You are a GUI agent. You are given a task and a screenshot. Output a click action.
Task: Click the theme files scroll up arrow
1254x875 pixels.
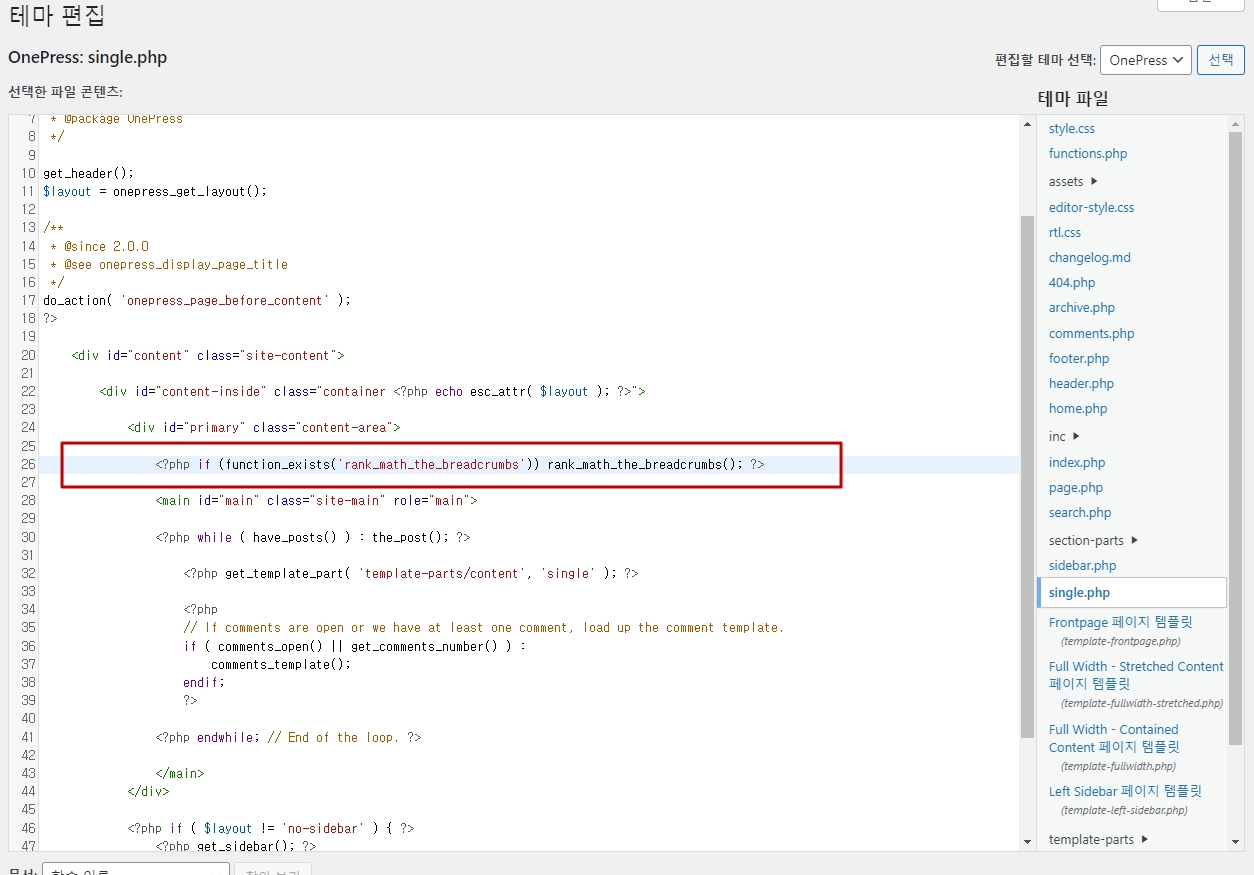point(1236,124)
